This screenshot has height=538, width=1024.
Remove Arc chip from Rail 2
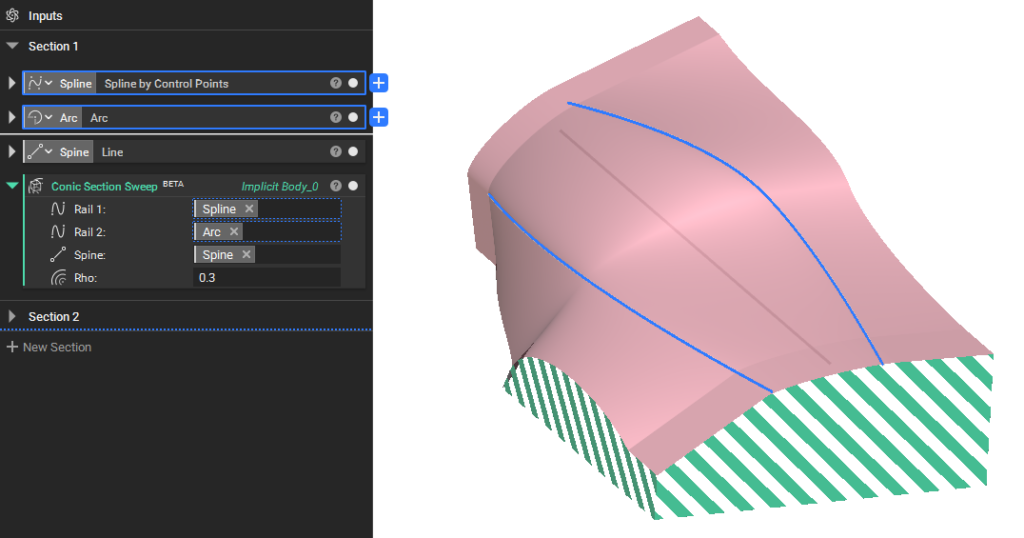234,232
